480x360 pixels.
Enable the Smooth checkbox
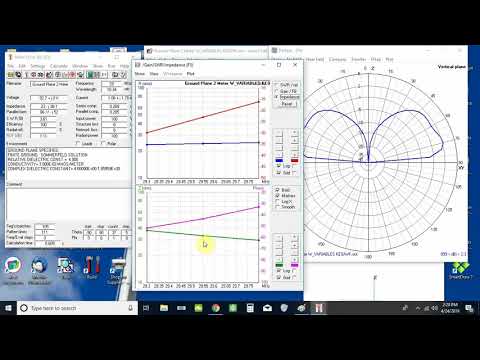point(277,207)
